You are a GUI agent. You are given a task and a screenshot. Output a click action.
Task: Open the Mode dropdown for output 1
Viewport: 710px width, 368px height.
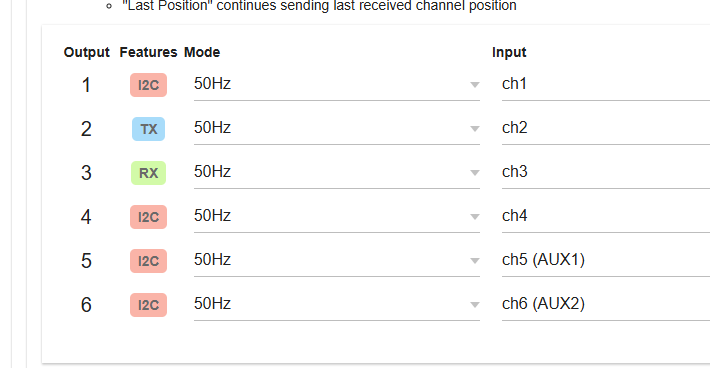coord(337,84)
